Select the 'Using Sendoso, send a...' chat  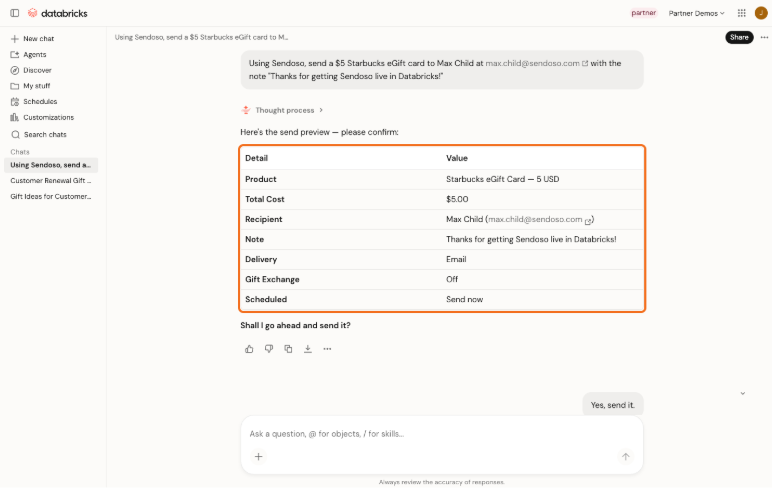(x=51, y=165)
